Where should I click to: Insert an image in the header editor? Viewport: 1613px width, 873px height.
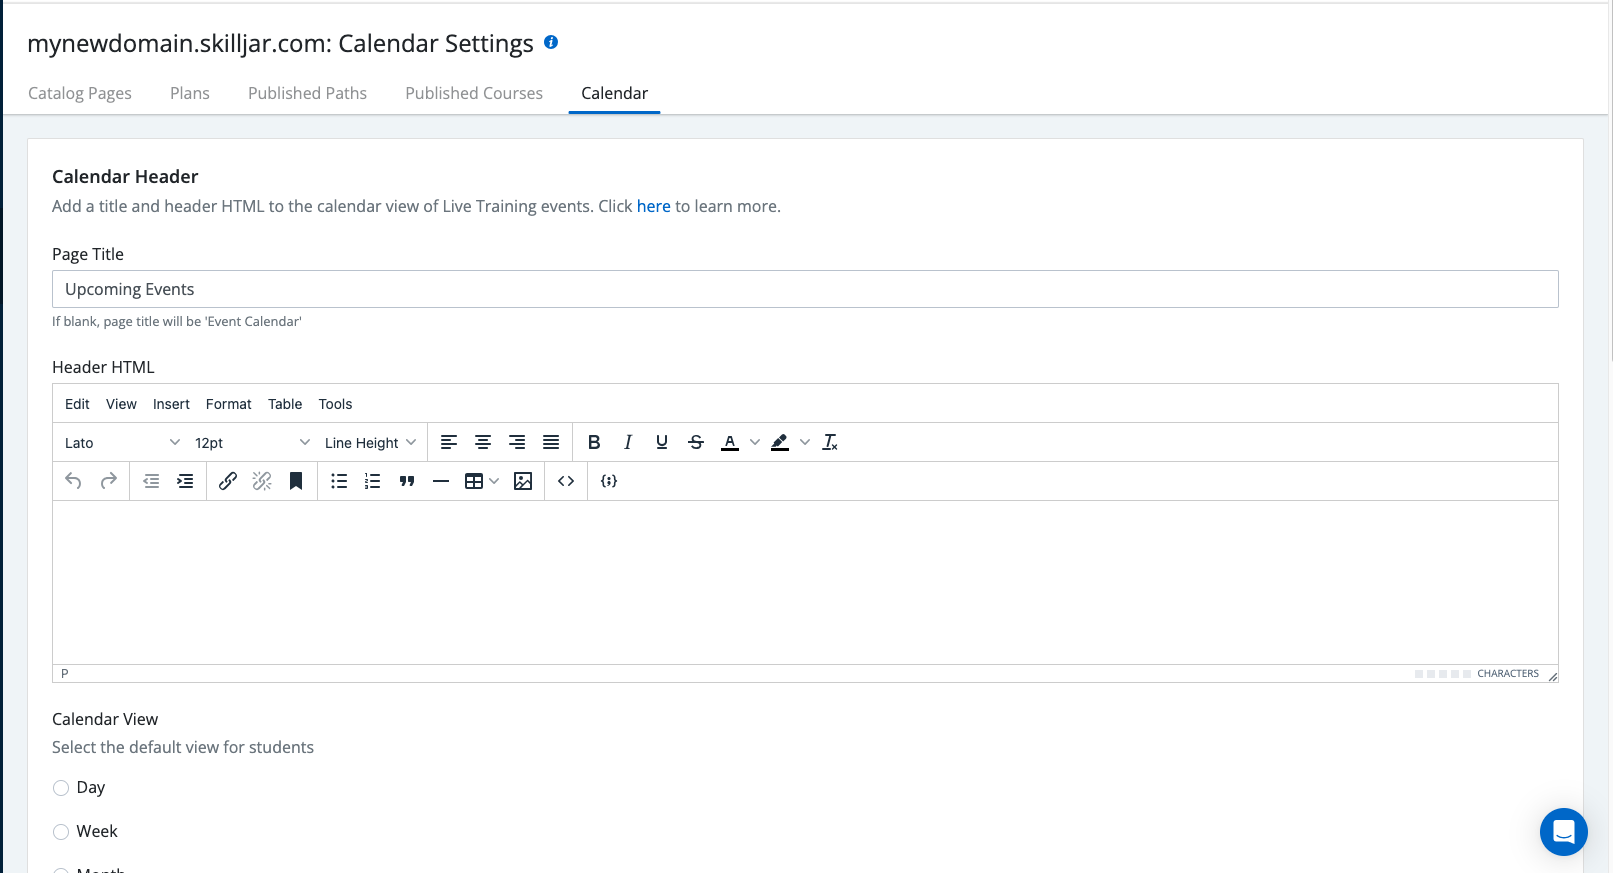point(523,481)
